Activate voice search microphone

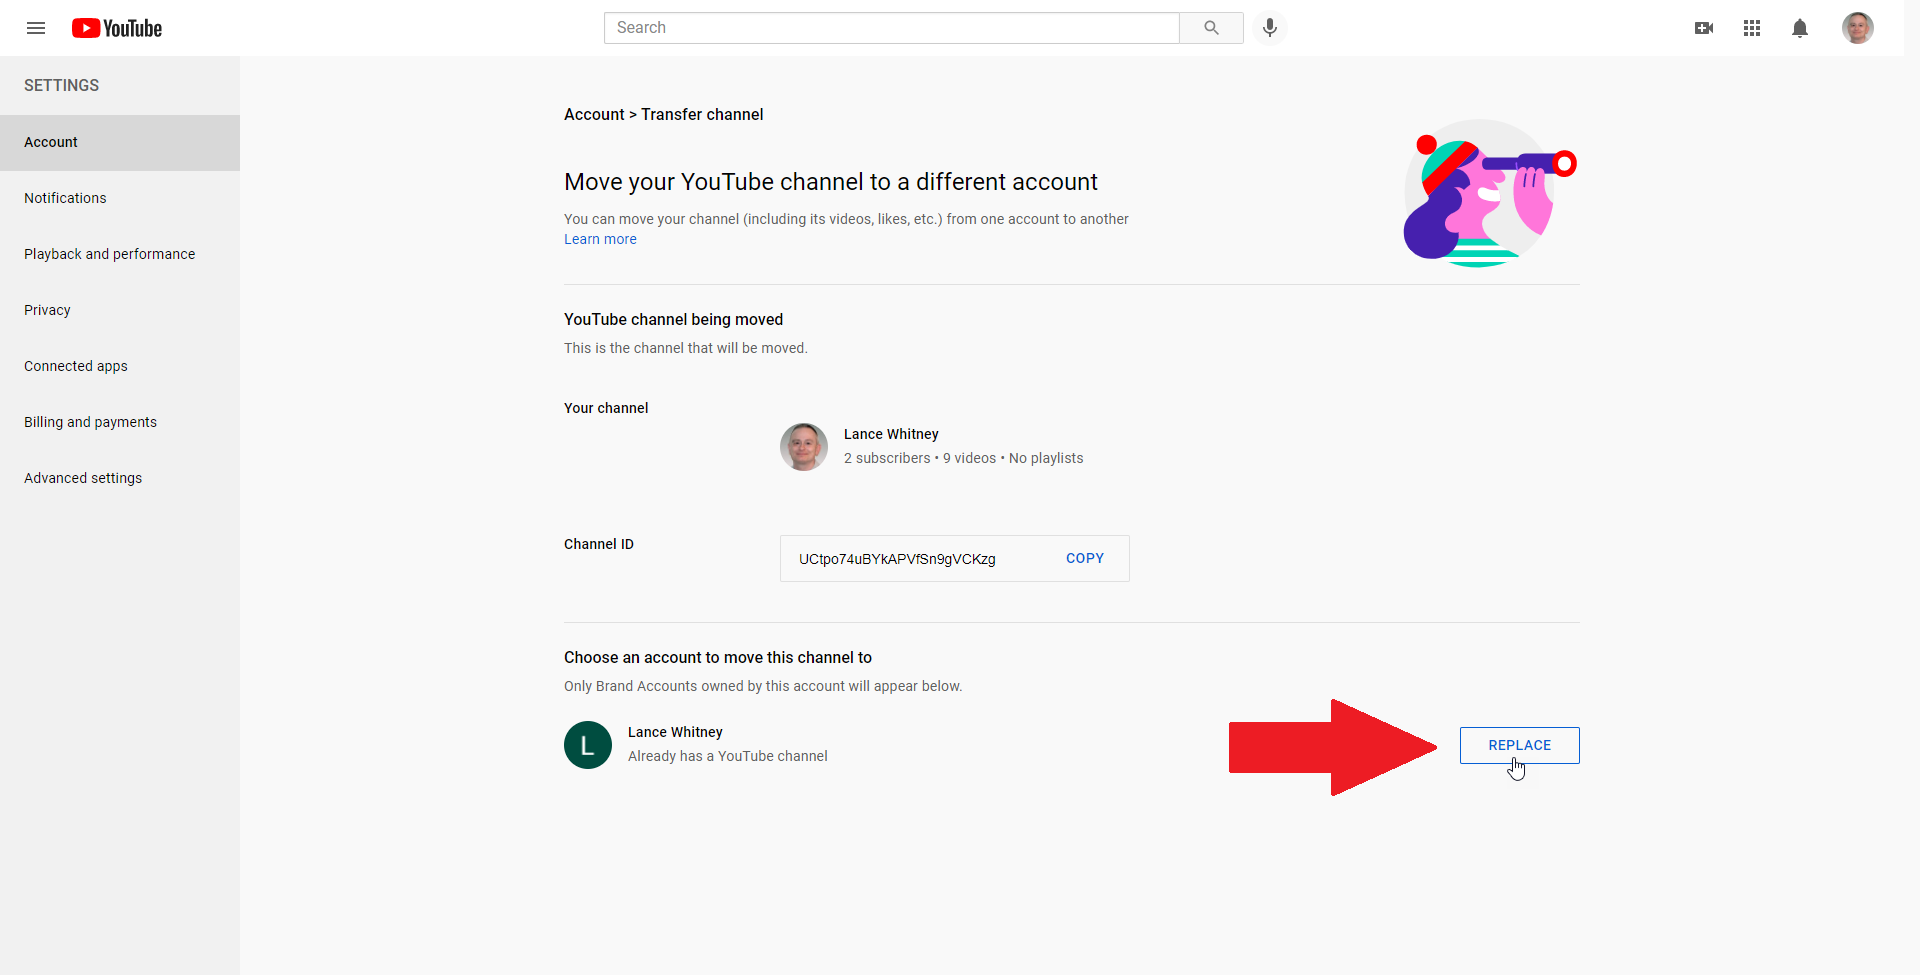(x=1270, y=28)
